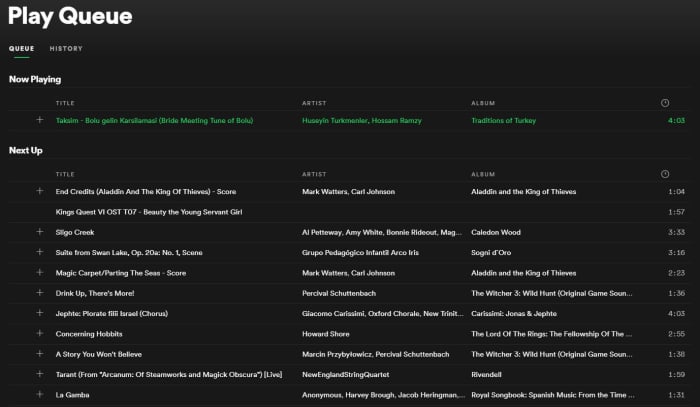
Task: Switch to the History tab
Action: click(x=66, y=48)
